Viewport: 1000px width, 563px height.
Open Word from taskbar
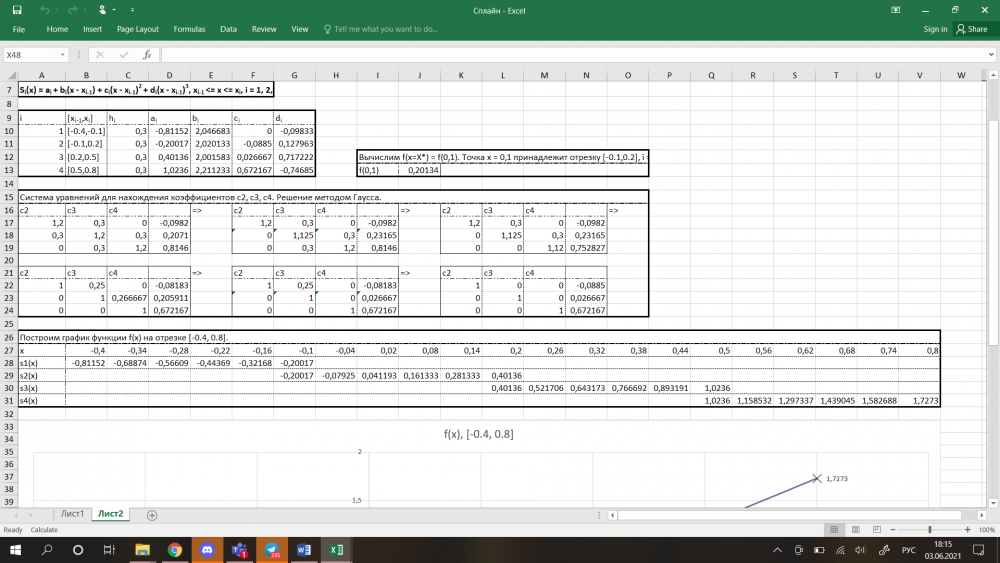point(304,550)
